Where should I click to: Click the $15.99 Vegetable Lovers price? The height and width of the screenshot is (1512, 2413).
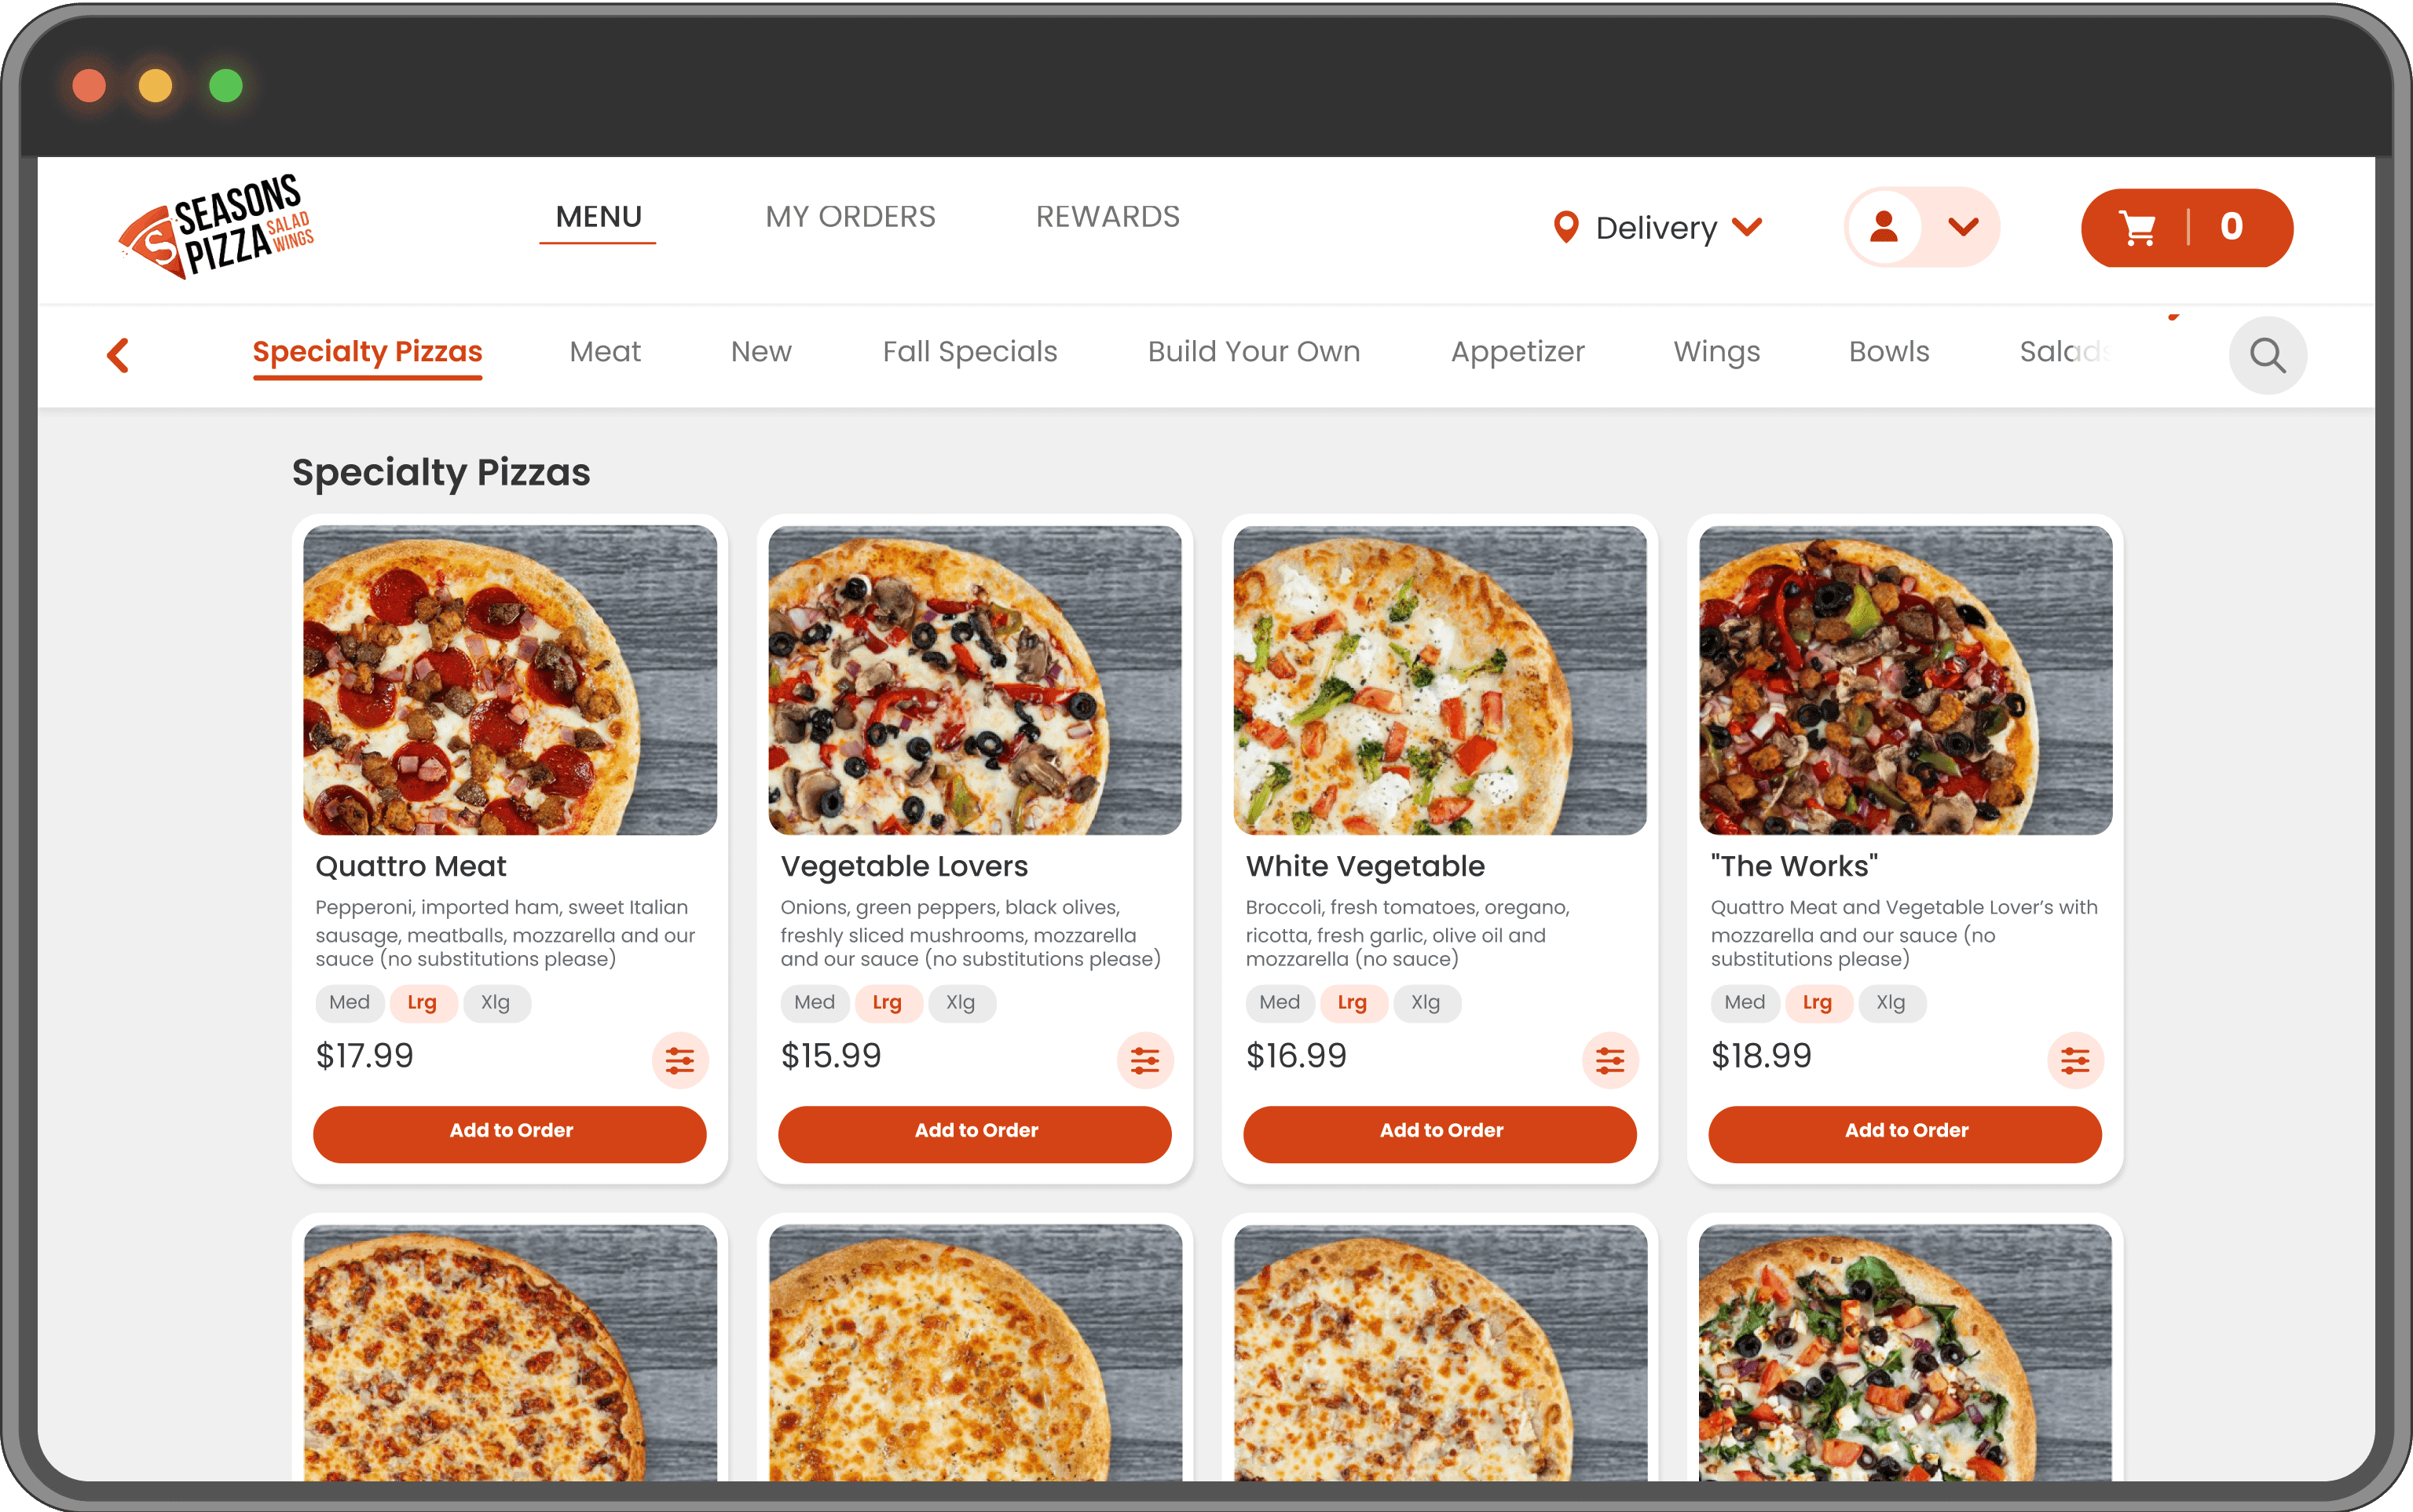click(831, 1056)
